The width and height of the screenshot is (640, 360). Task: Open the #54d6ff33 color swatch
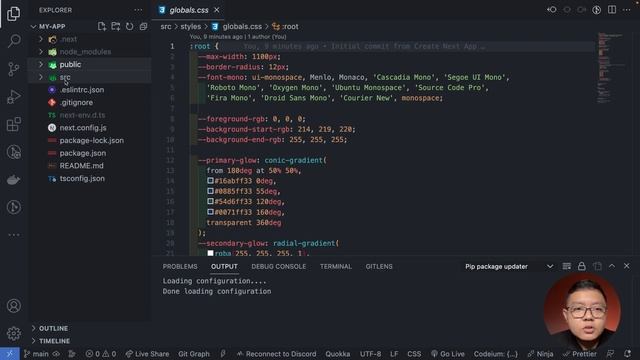point(210,201)
